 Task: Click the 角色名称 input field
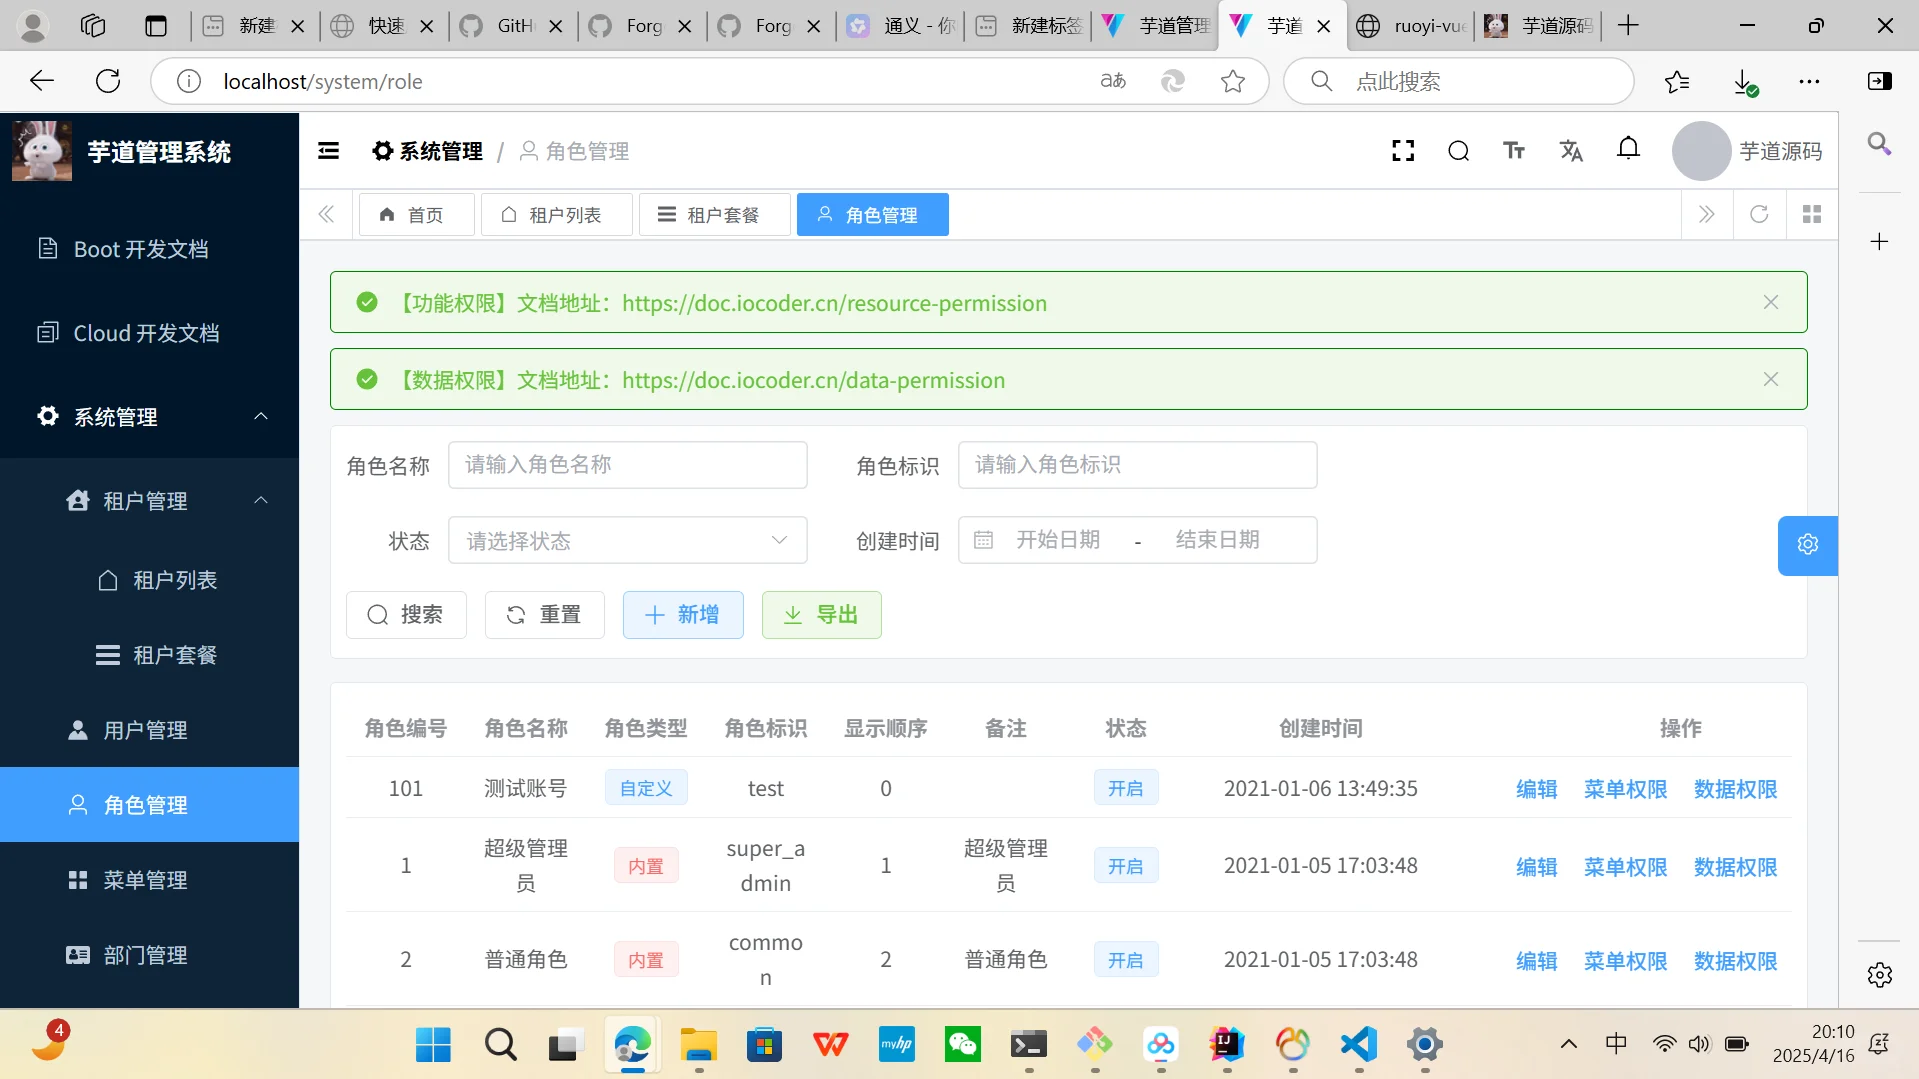pyautogui.click(x=628, y=464)
